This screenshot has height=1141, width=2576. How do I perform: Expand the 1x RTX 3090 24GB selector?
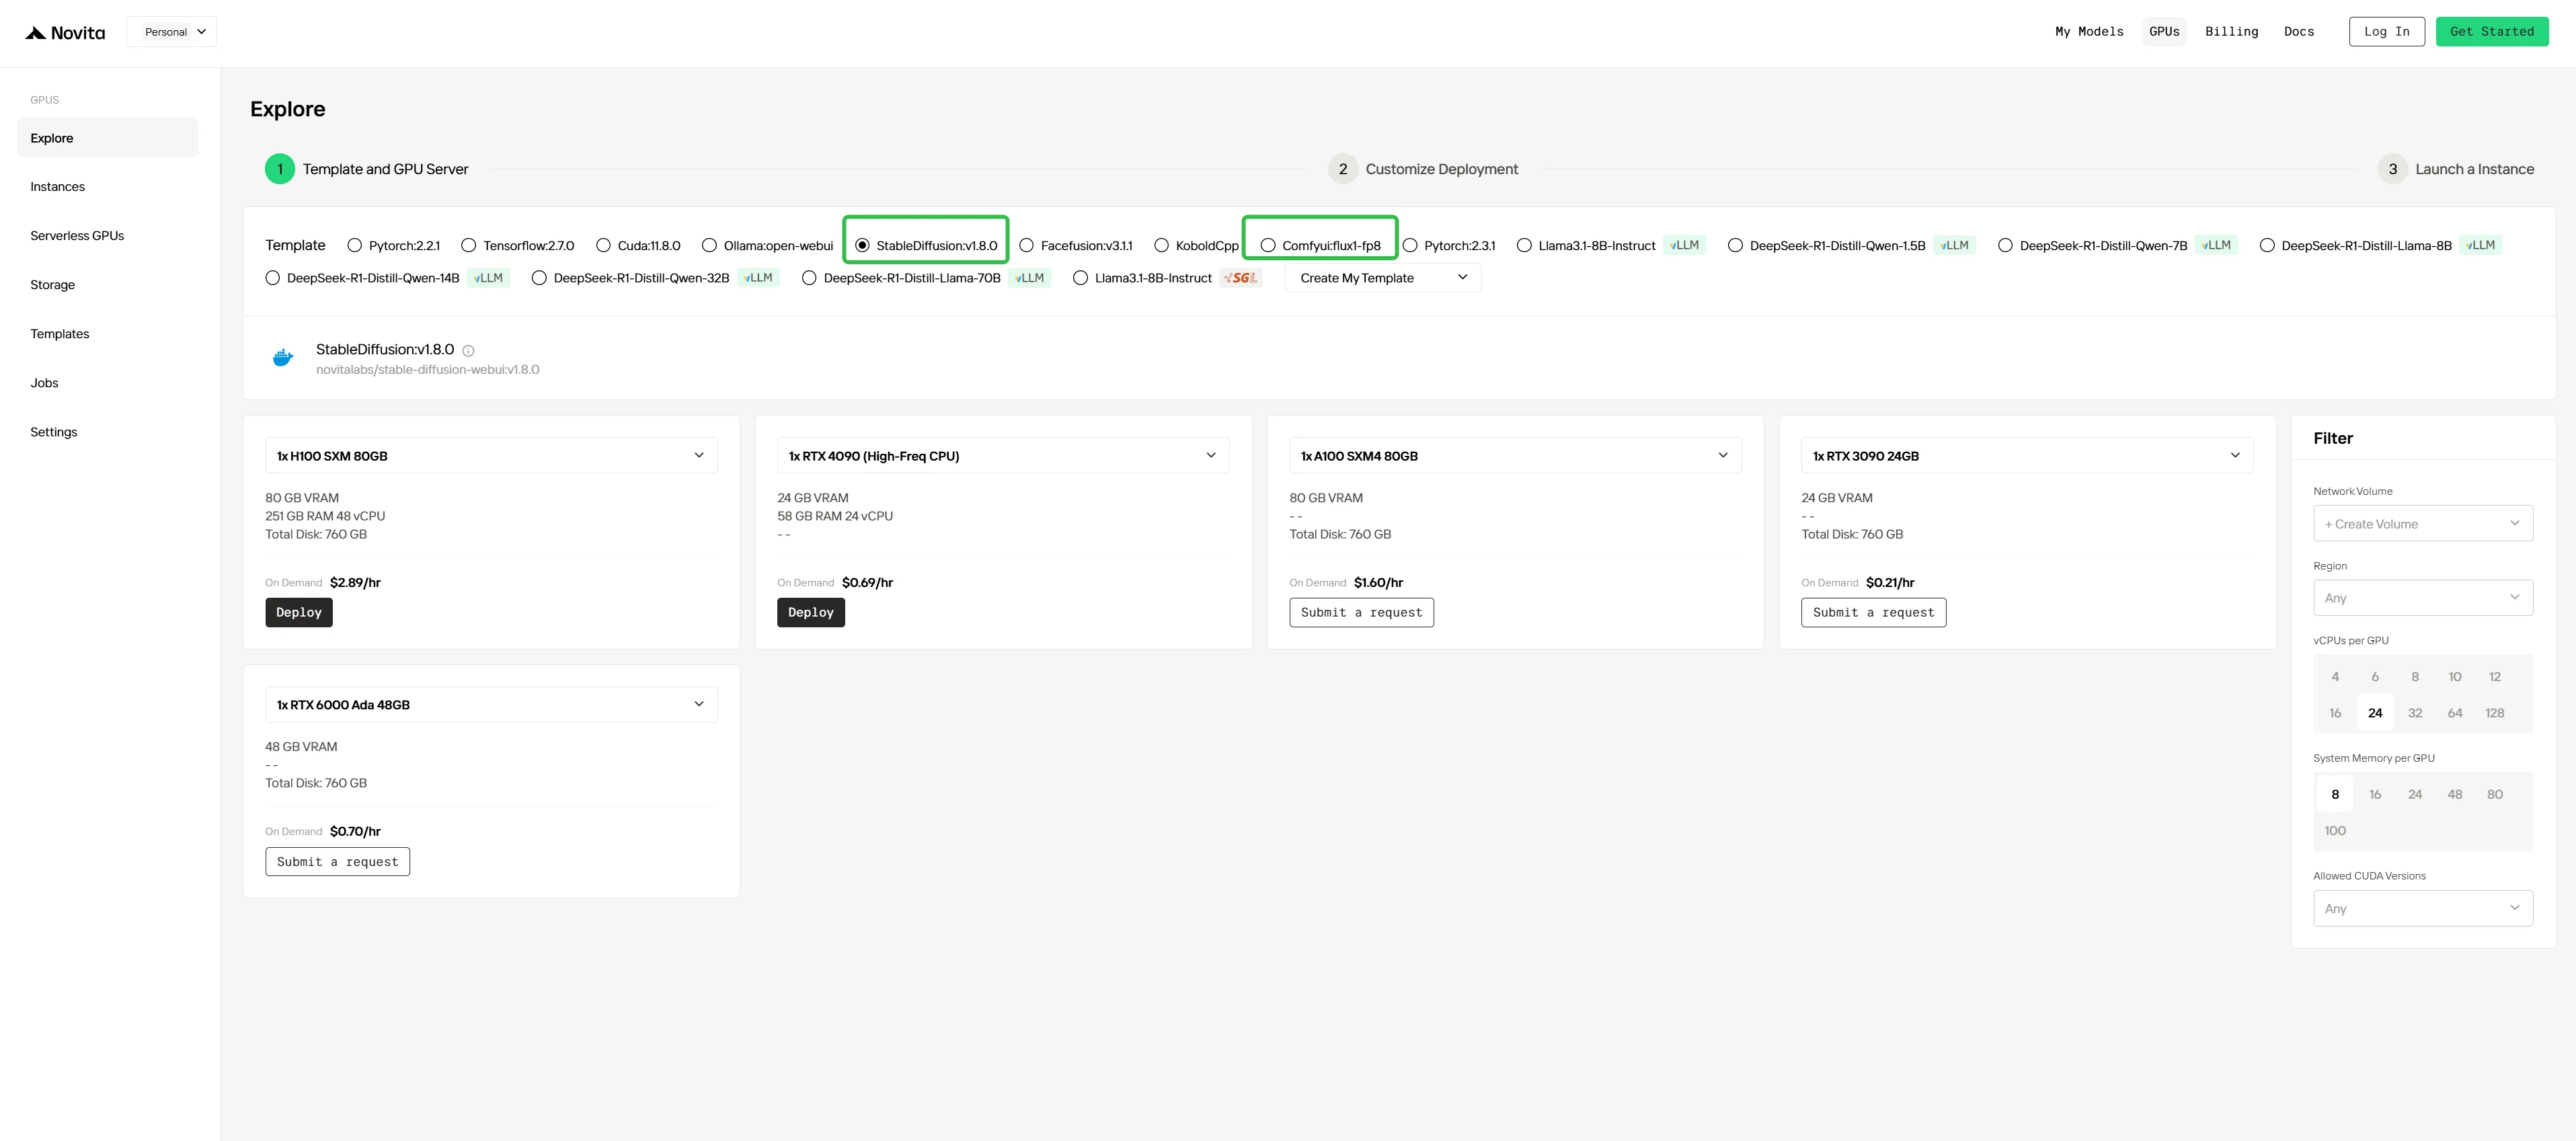(2027, 456)
